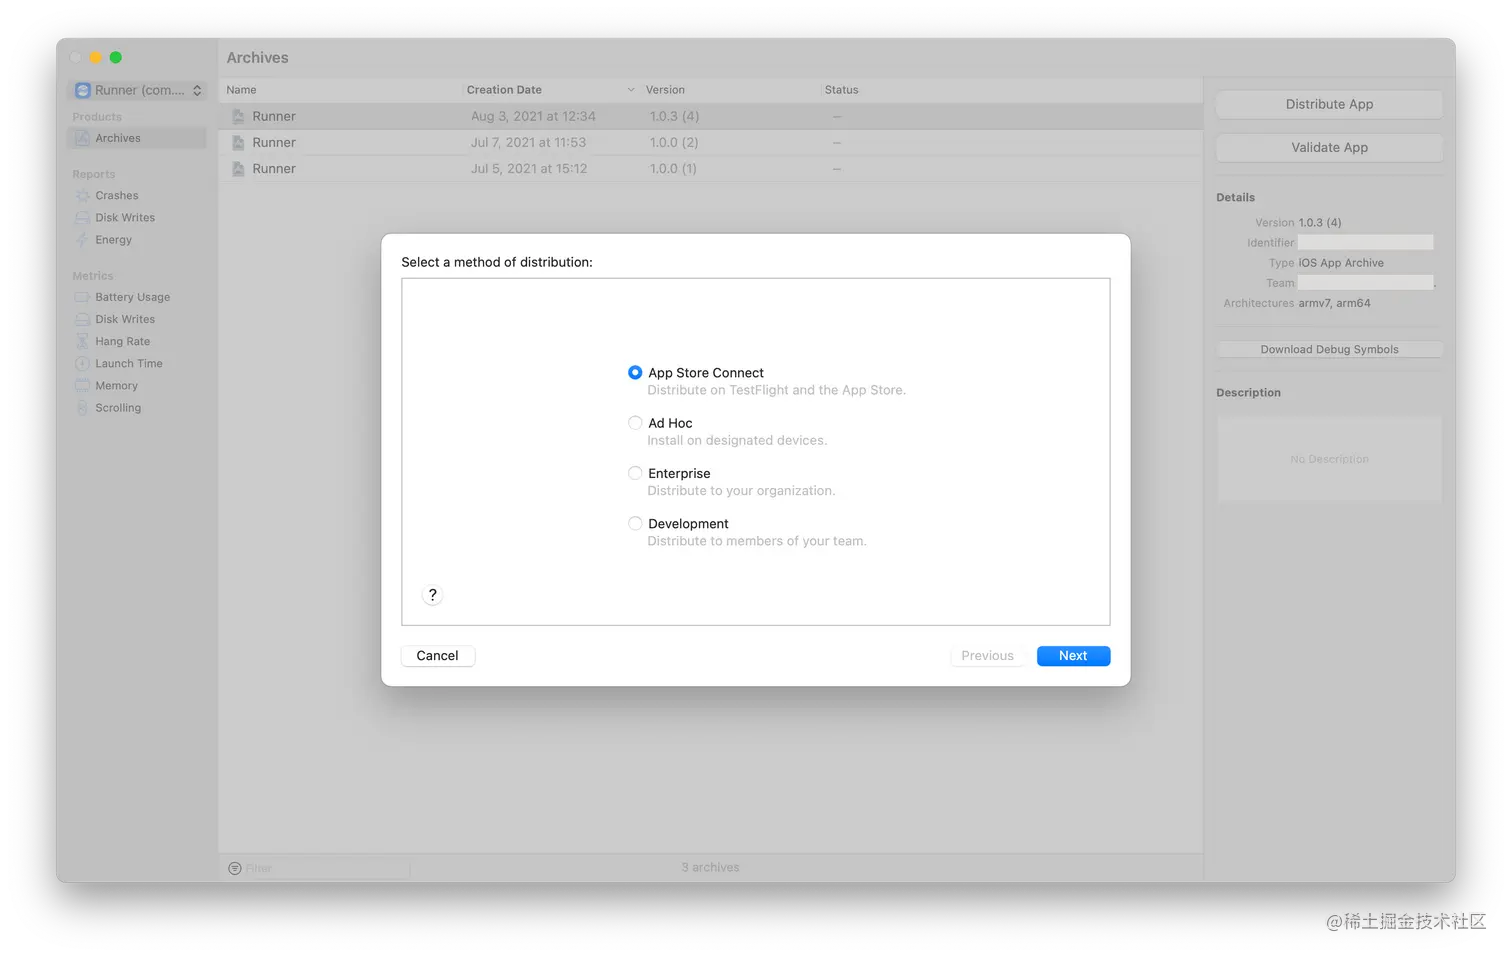Click Validate App button
1512x957 pixels.
[1329, 147]
